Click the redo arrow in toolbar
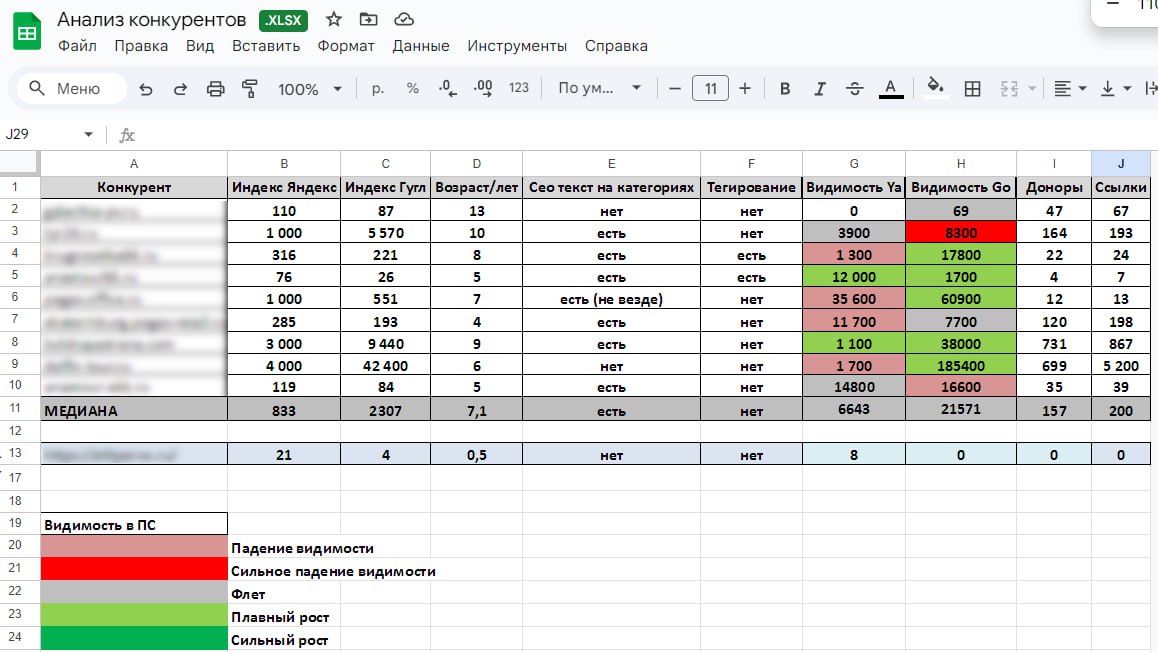 coord(180,89)
